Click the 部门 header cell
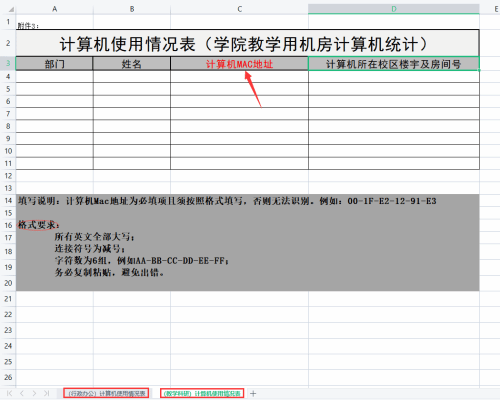 click(x=54, y=64)
